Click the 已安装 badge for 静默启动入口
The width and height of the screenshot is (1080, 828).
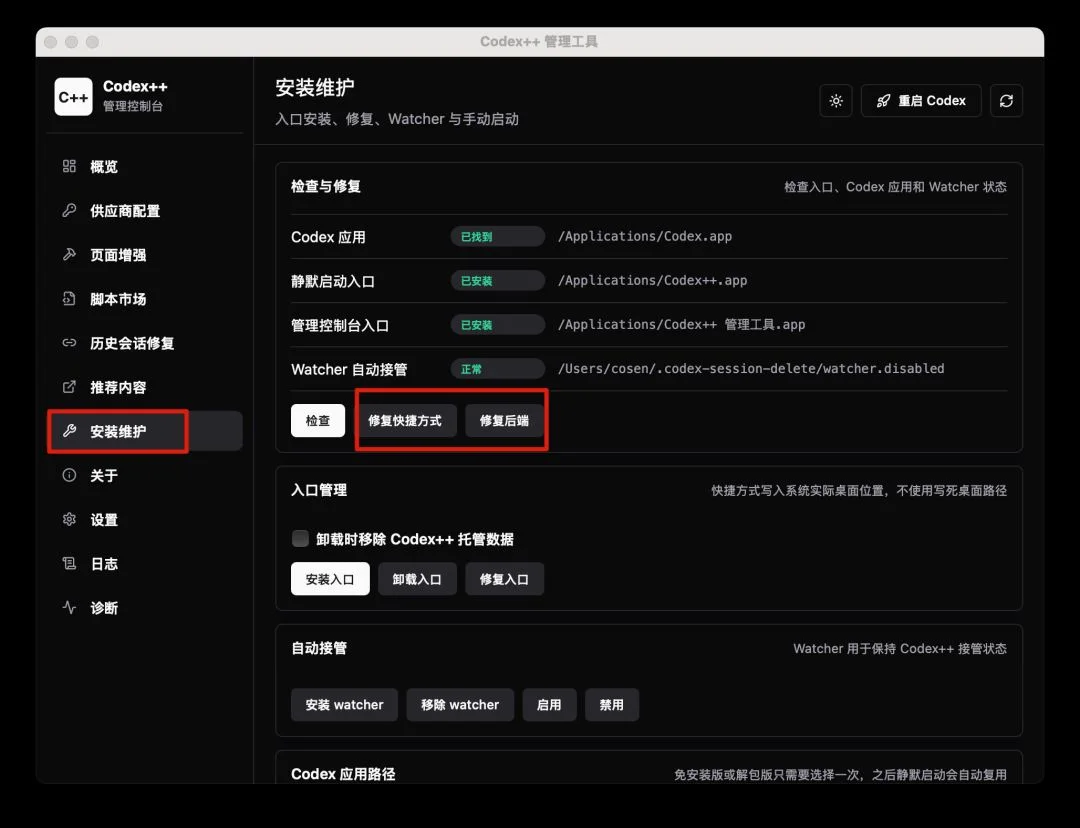(497, 280)
